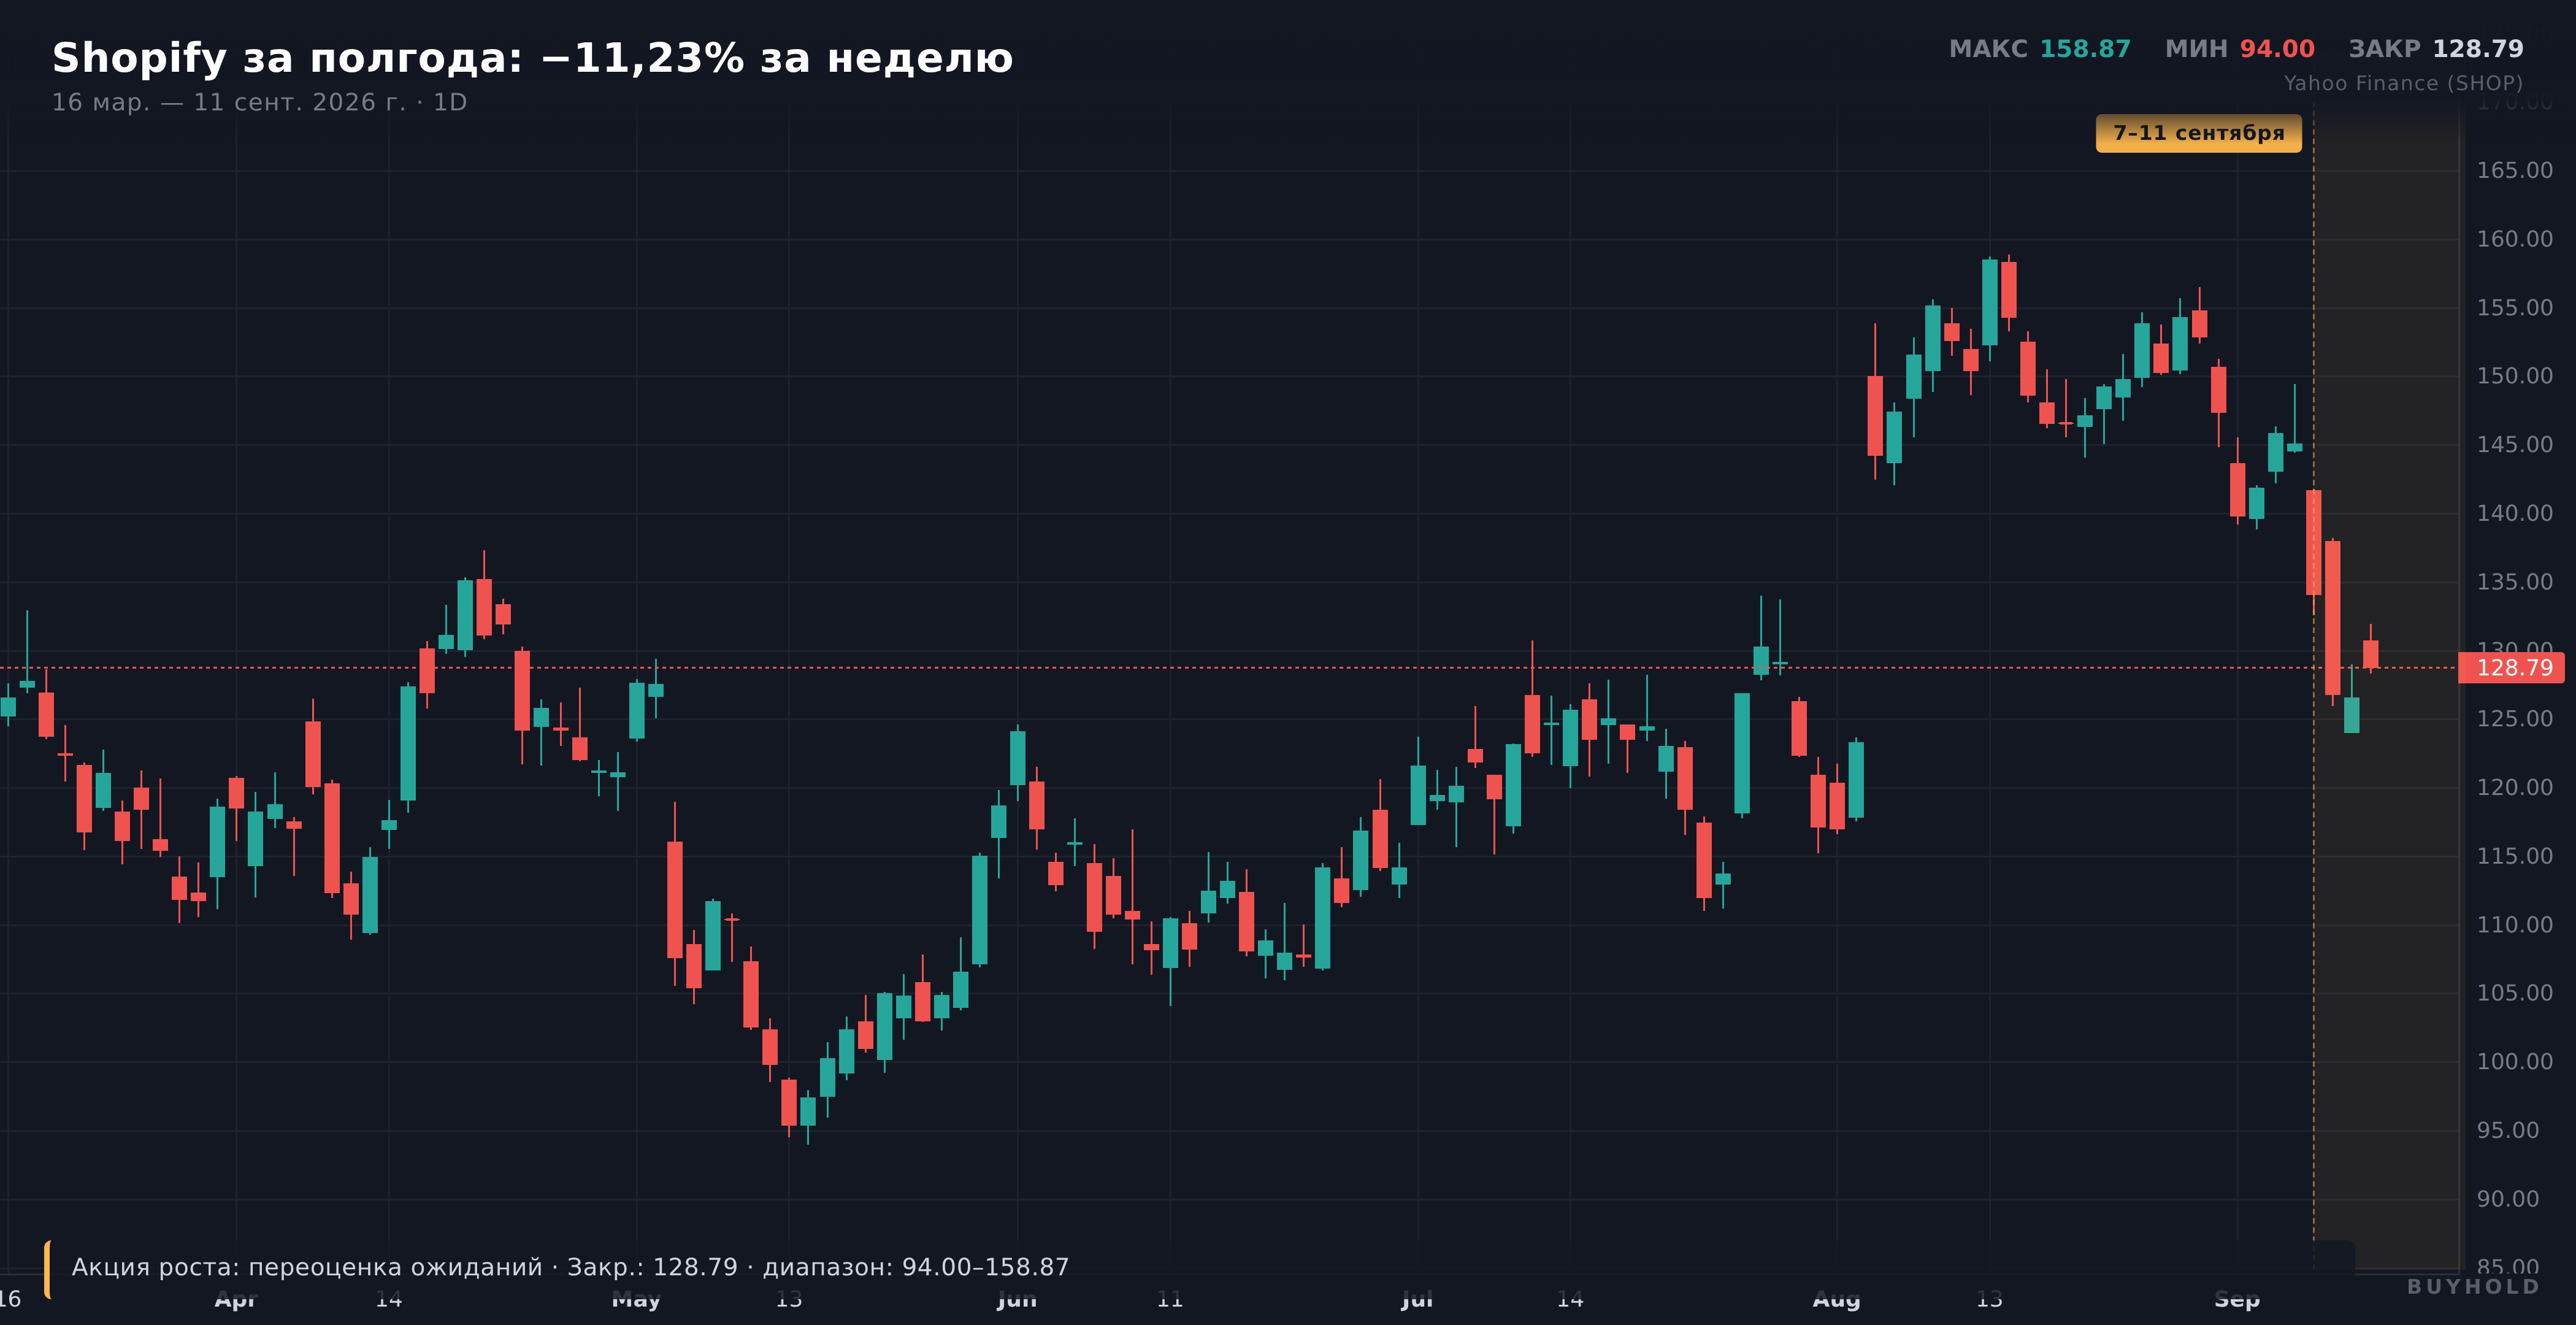
Task: Click the chart title "Shopify за полгода"
Action: click(288, 58)
